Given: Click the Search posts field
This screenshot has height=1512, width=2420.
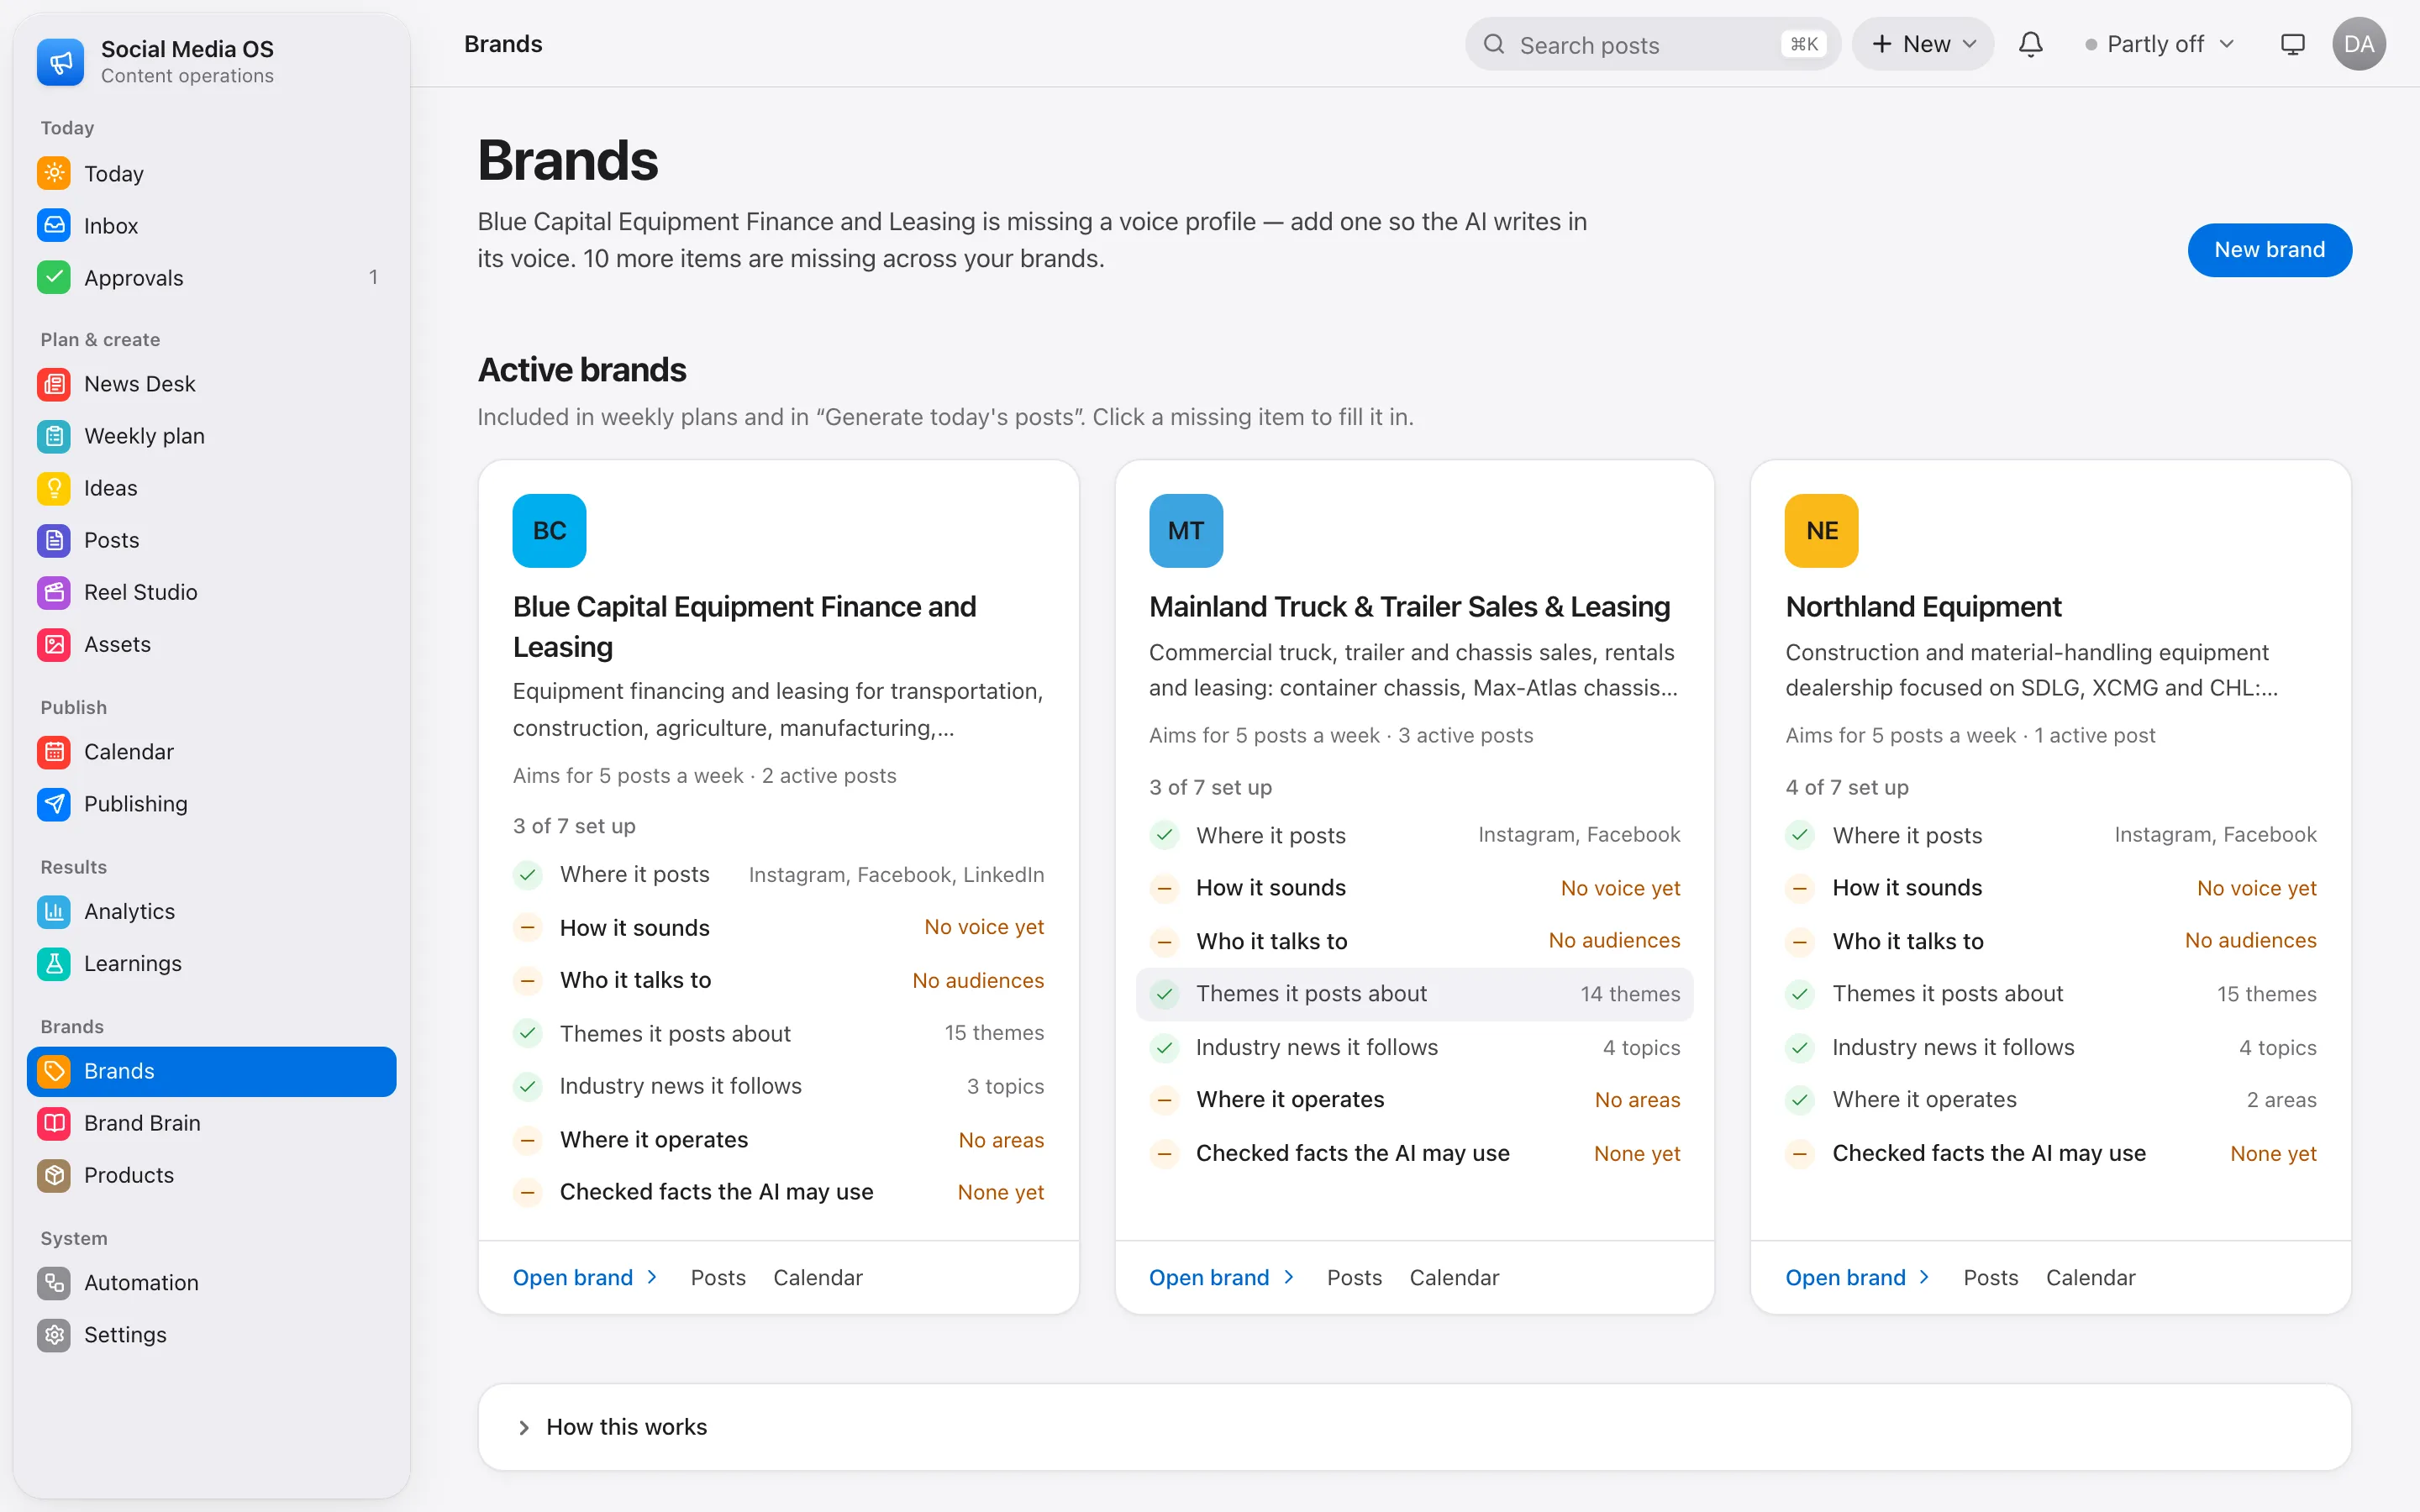Looking at the screenshot, I should click(1652, 44).
